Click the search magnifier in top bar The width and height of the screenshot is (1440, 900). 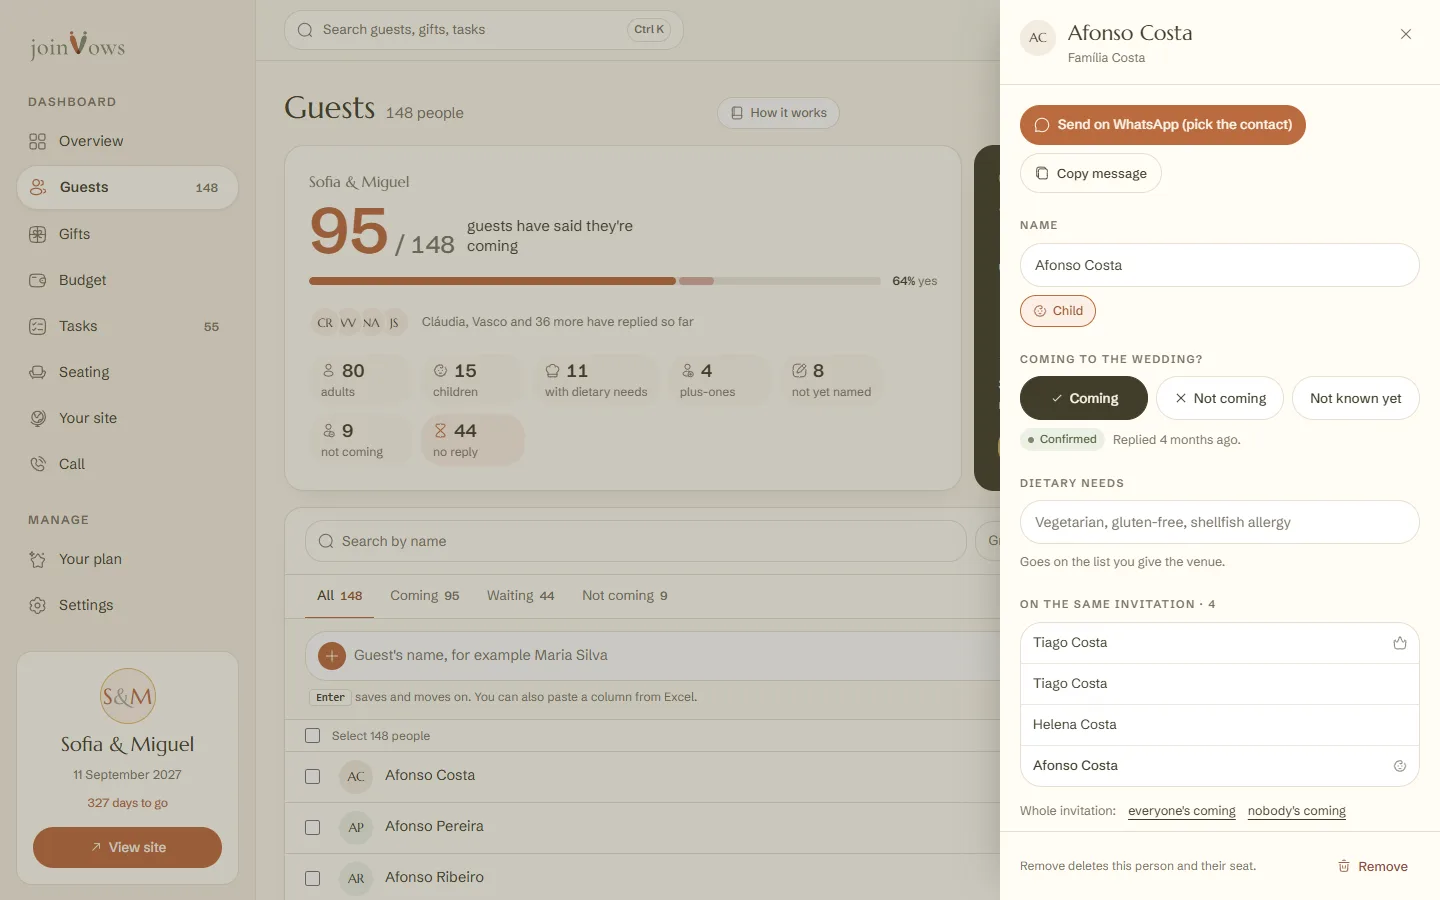(x=305, y=30)
